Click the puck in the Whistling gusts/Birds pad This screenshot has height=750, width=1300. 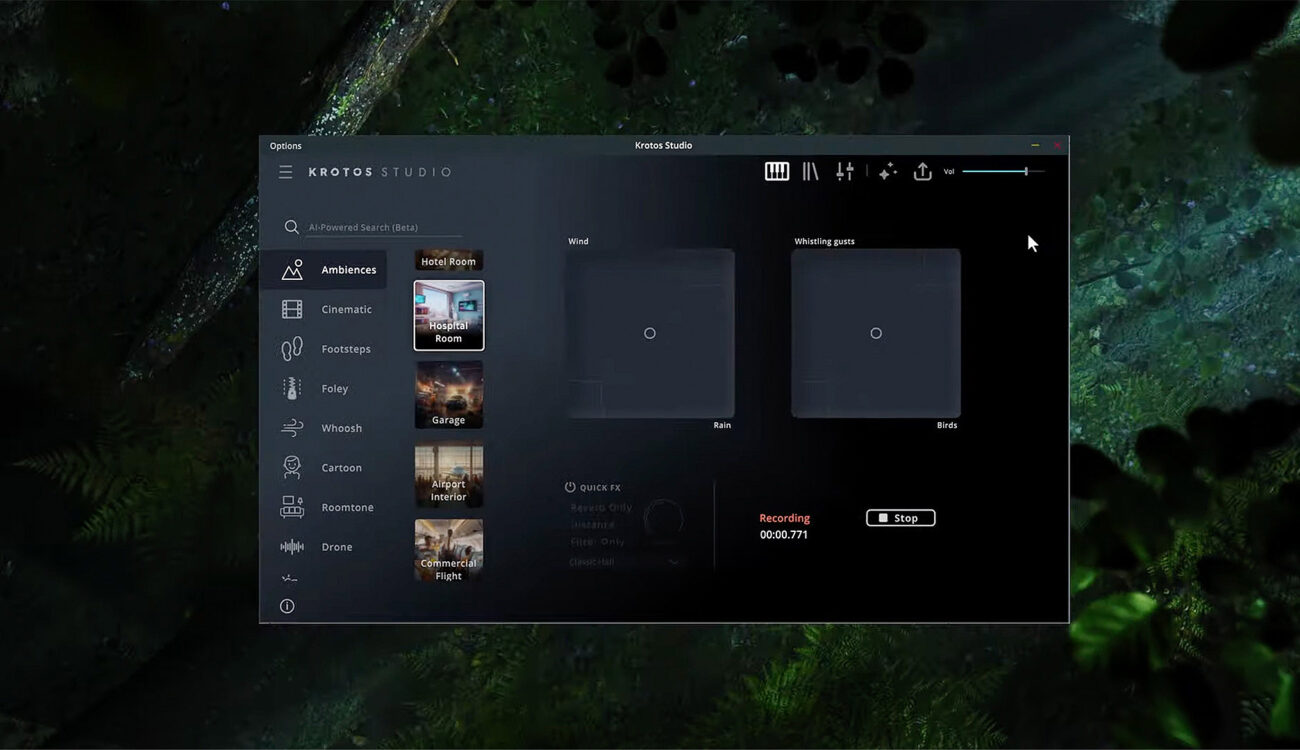876,333
